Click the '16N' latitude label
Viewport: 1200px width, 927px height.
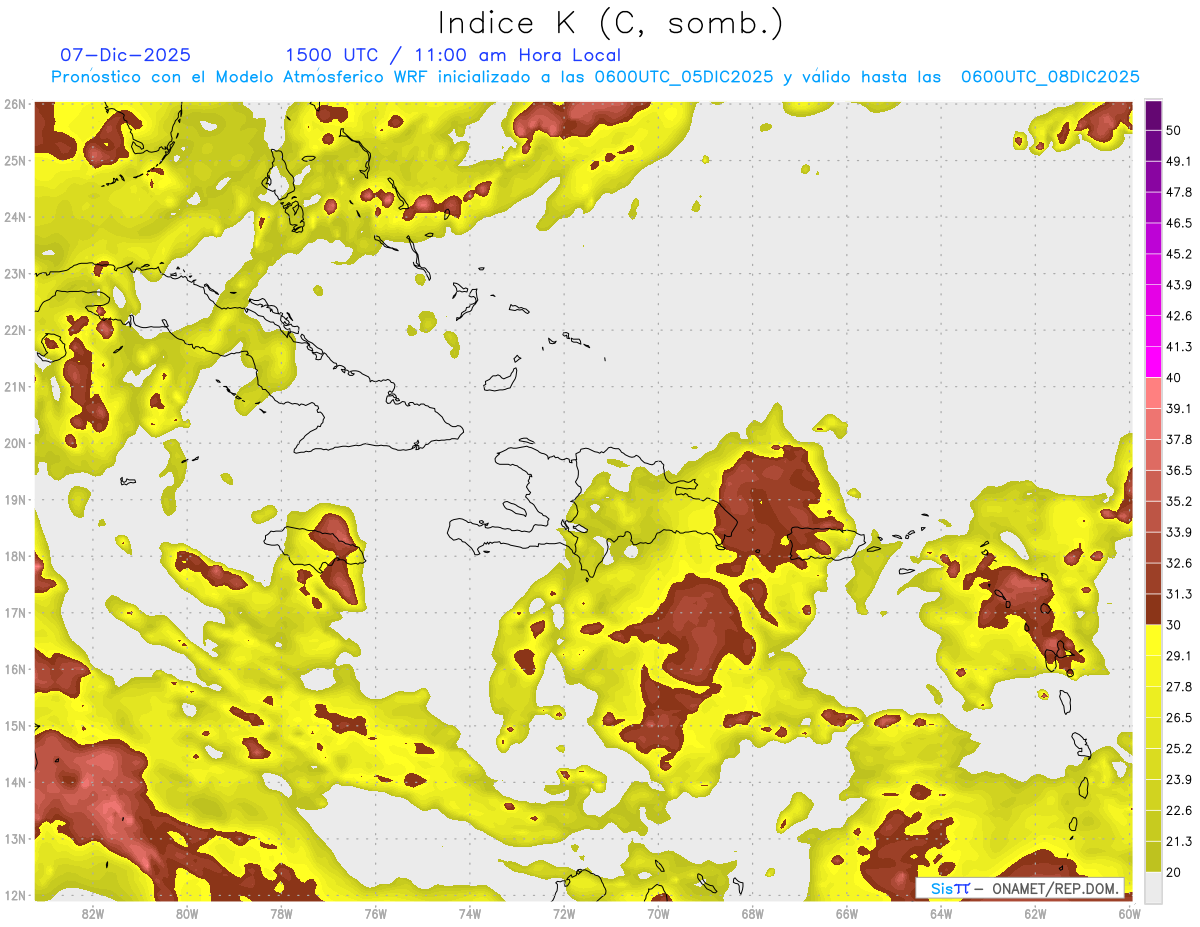pos(15,669)
